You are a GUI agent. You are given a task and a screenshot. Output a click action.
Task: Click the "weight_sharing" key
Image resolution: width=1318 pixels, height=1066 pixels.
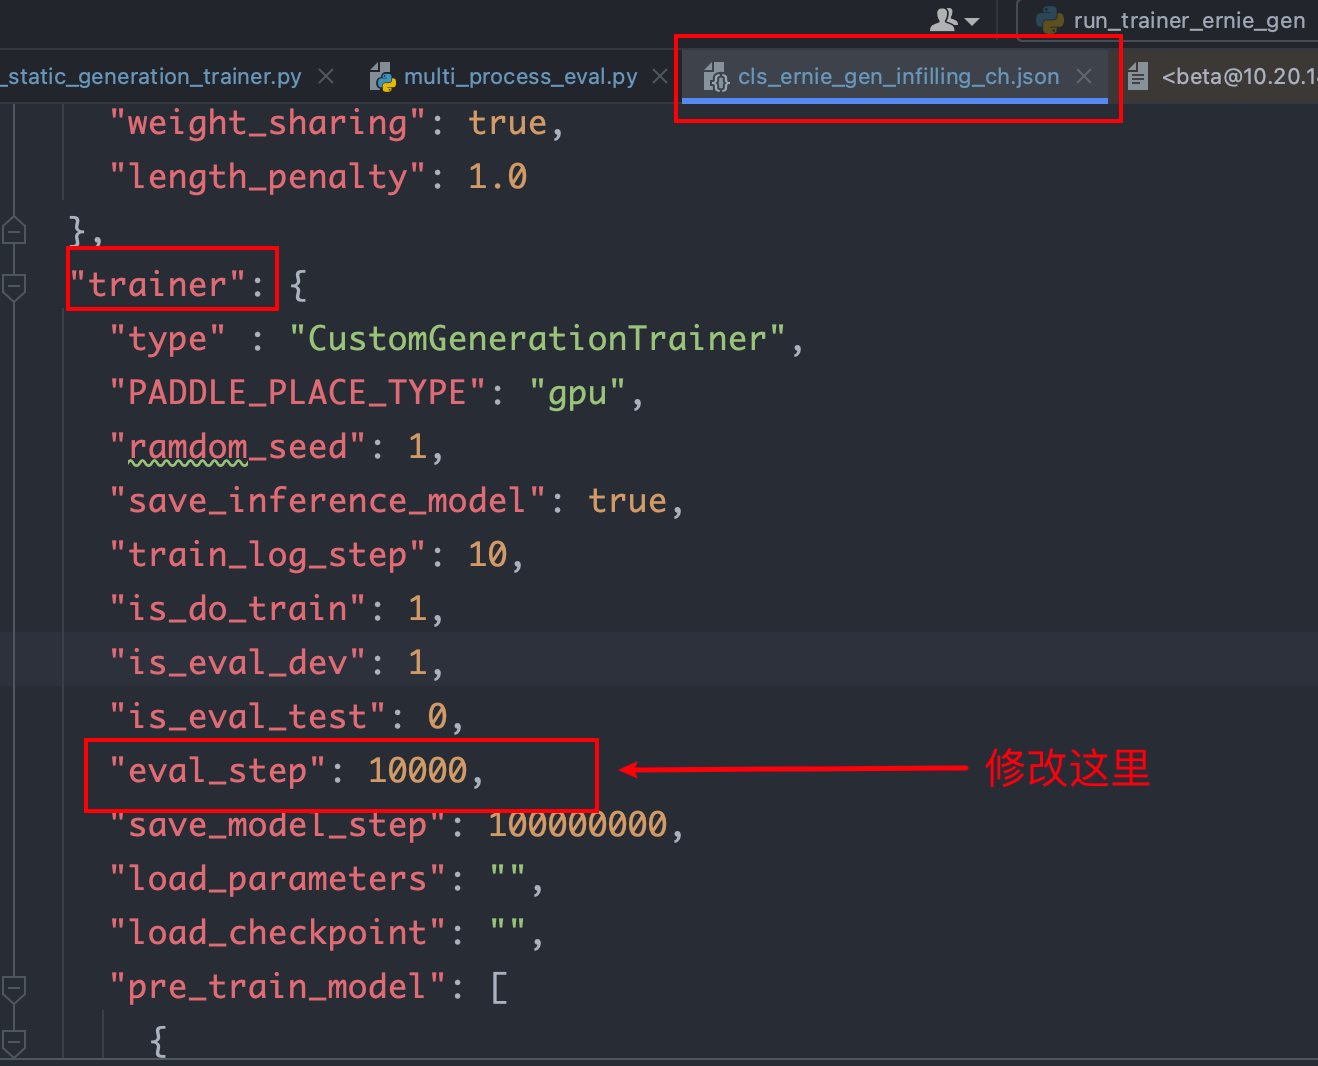click(268, 123)
